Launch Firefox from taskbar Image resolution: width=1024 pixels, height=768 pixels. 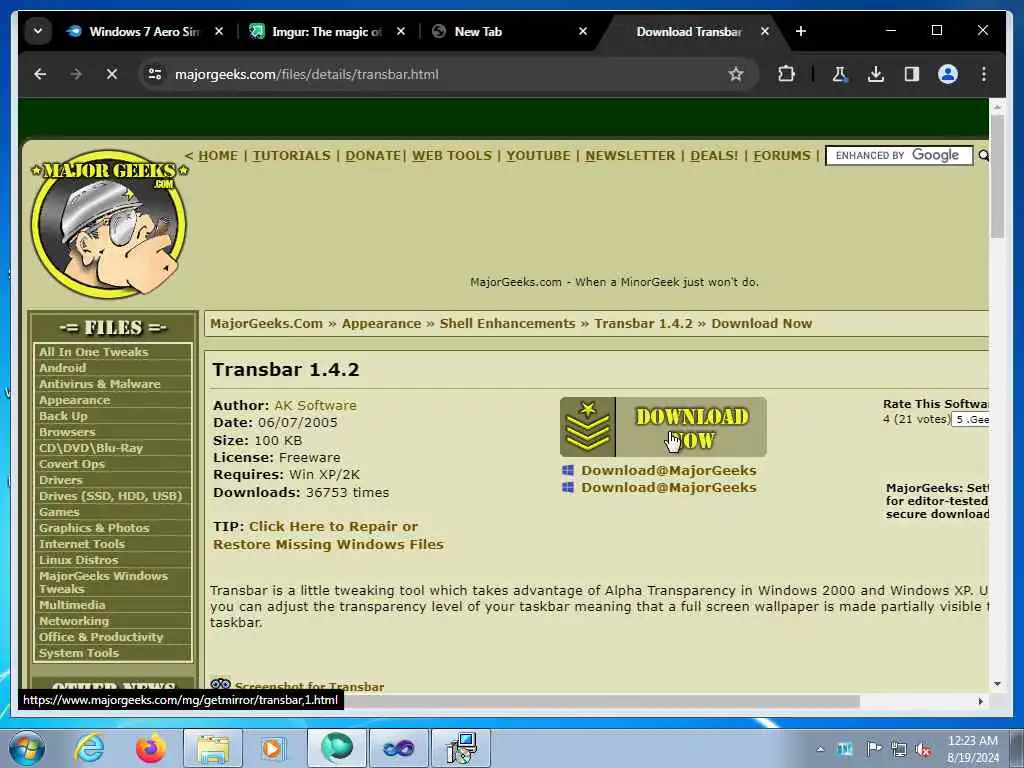point(151,748)
